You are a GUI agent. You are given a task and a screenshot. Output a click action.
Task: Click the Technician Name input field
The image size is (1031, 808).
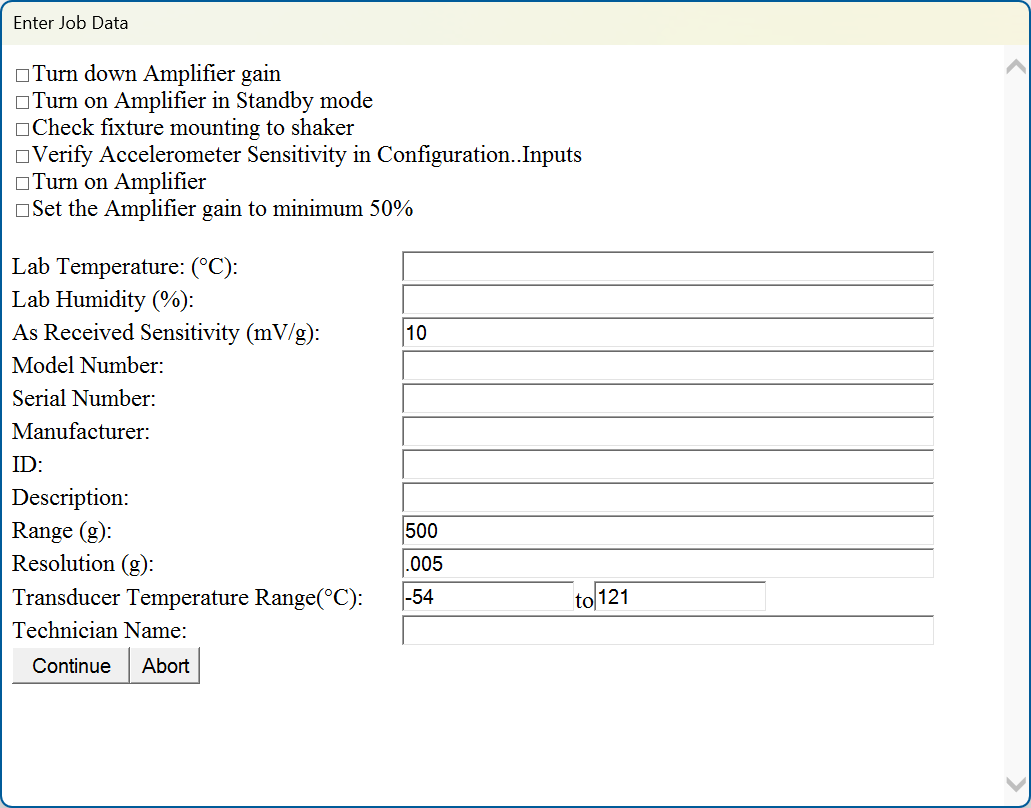point(667,631)
